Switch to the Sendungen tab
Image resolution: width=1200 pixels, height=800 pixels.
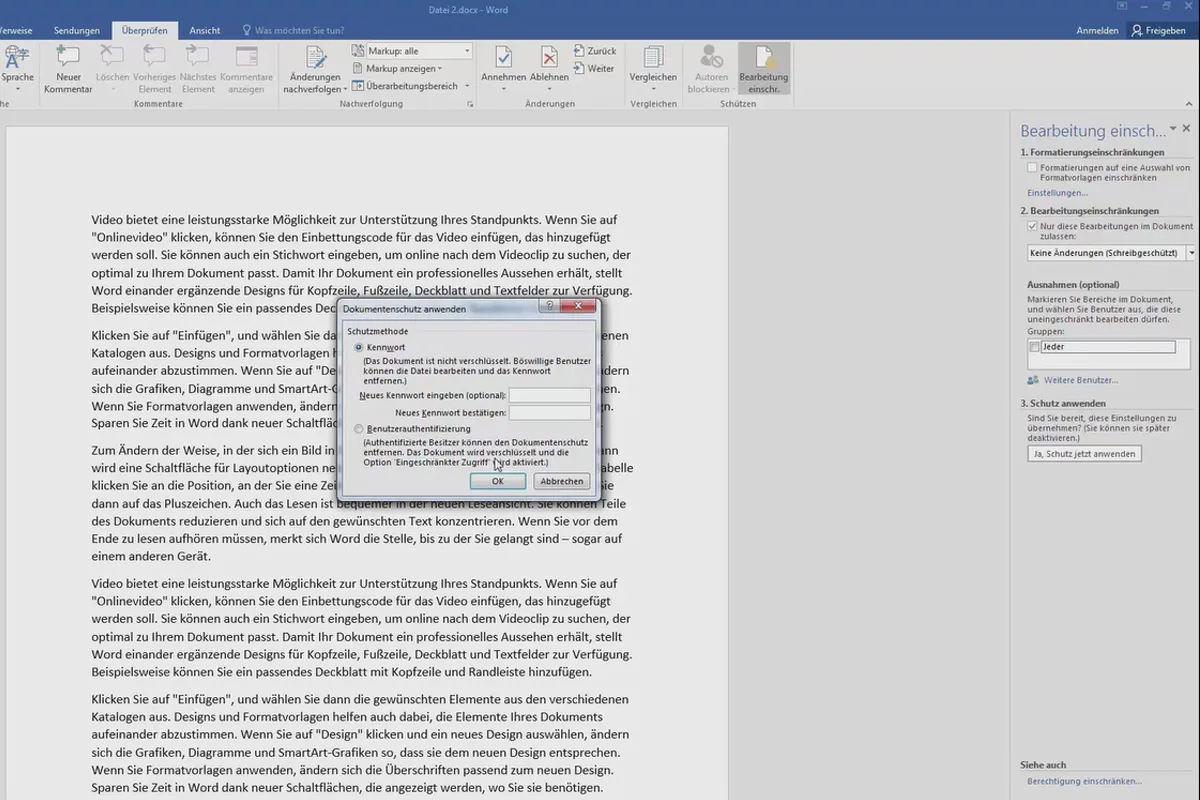pos(77,31)
